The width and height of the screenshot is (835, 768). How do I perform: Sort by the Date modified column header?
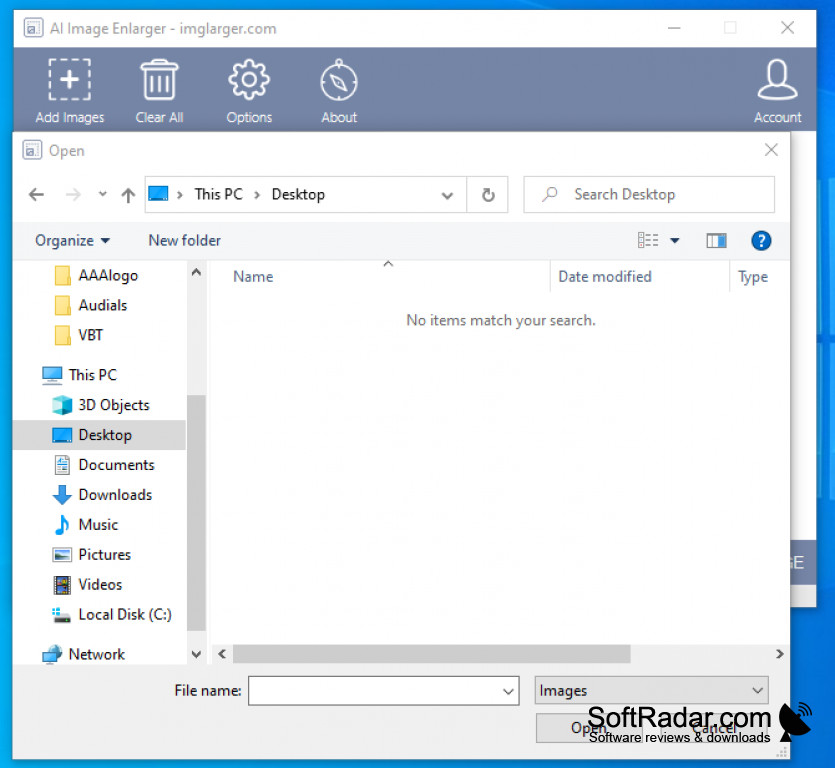pos(605,277)
